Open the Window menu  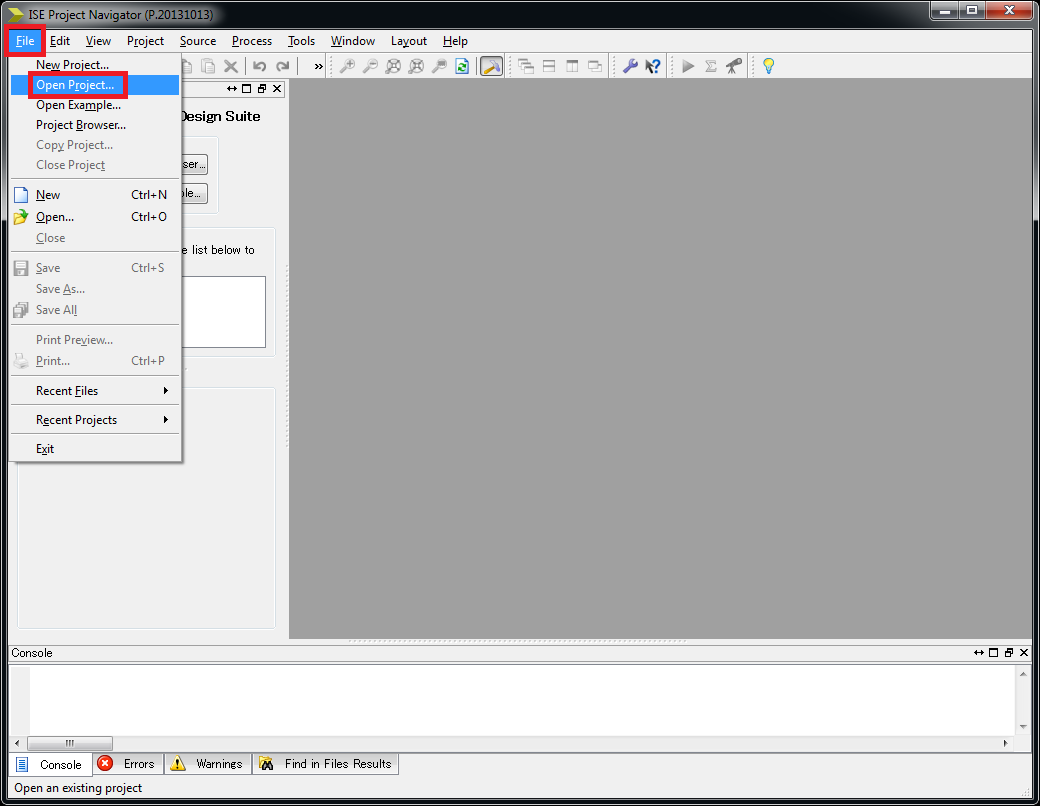tap(353, 41)
